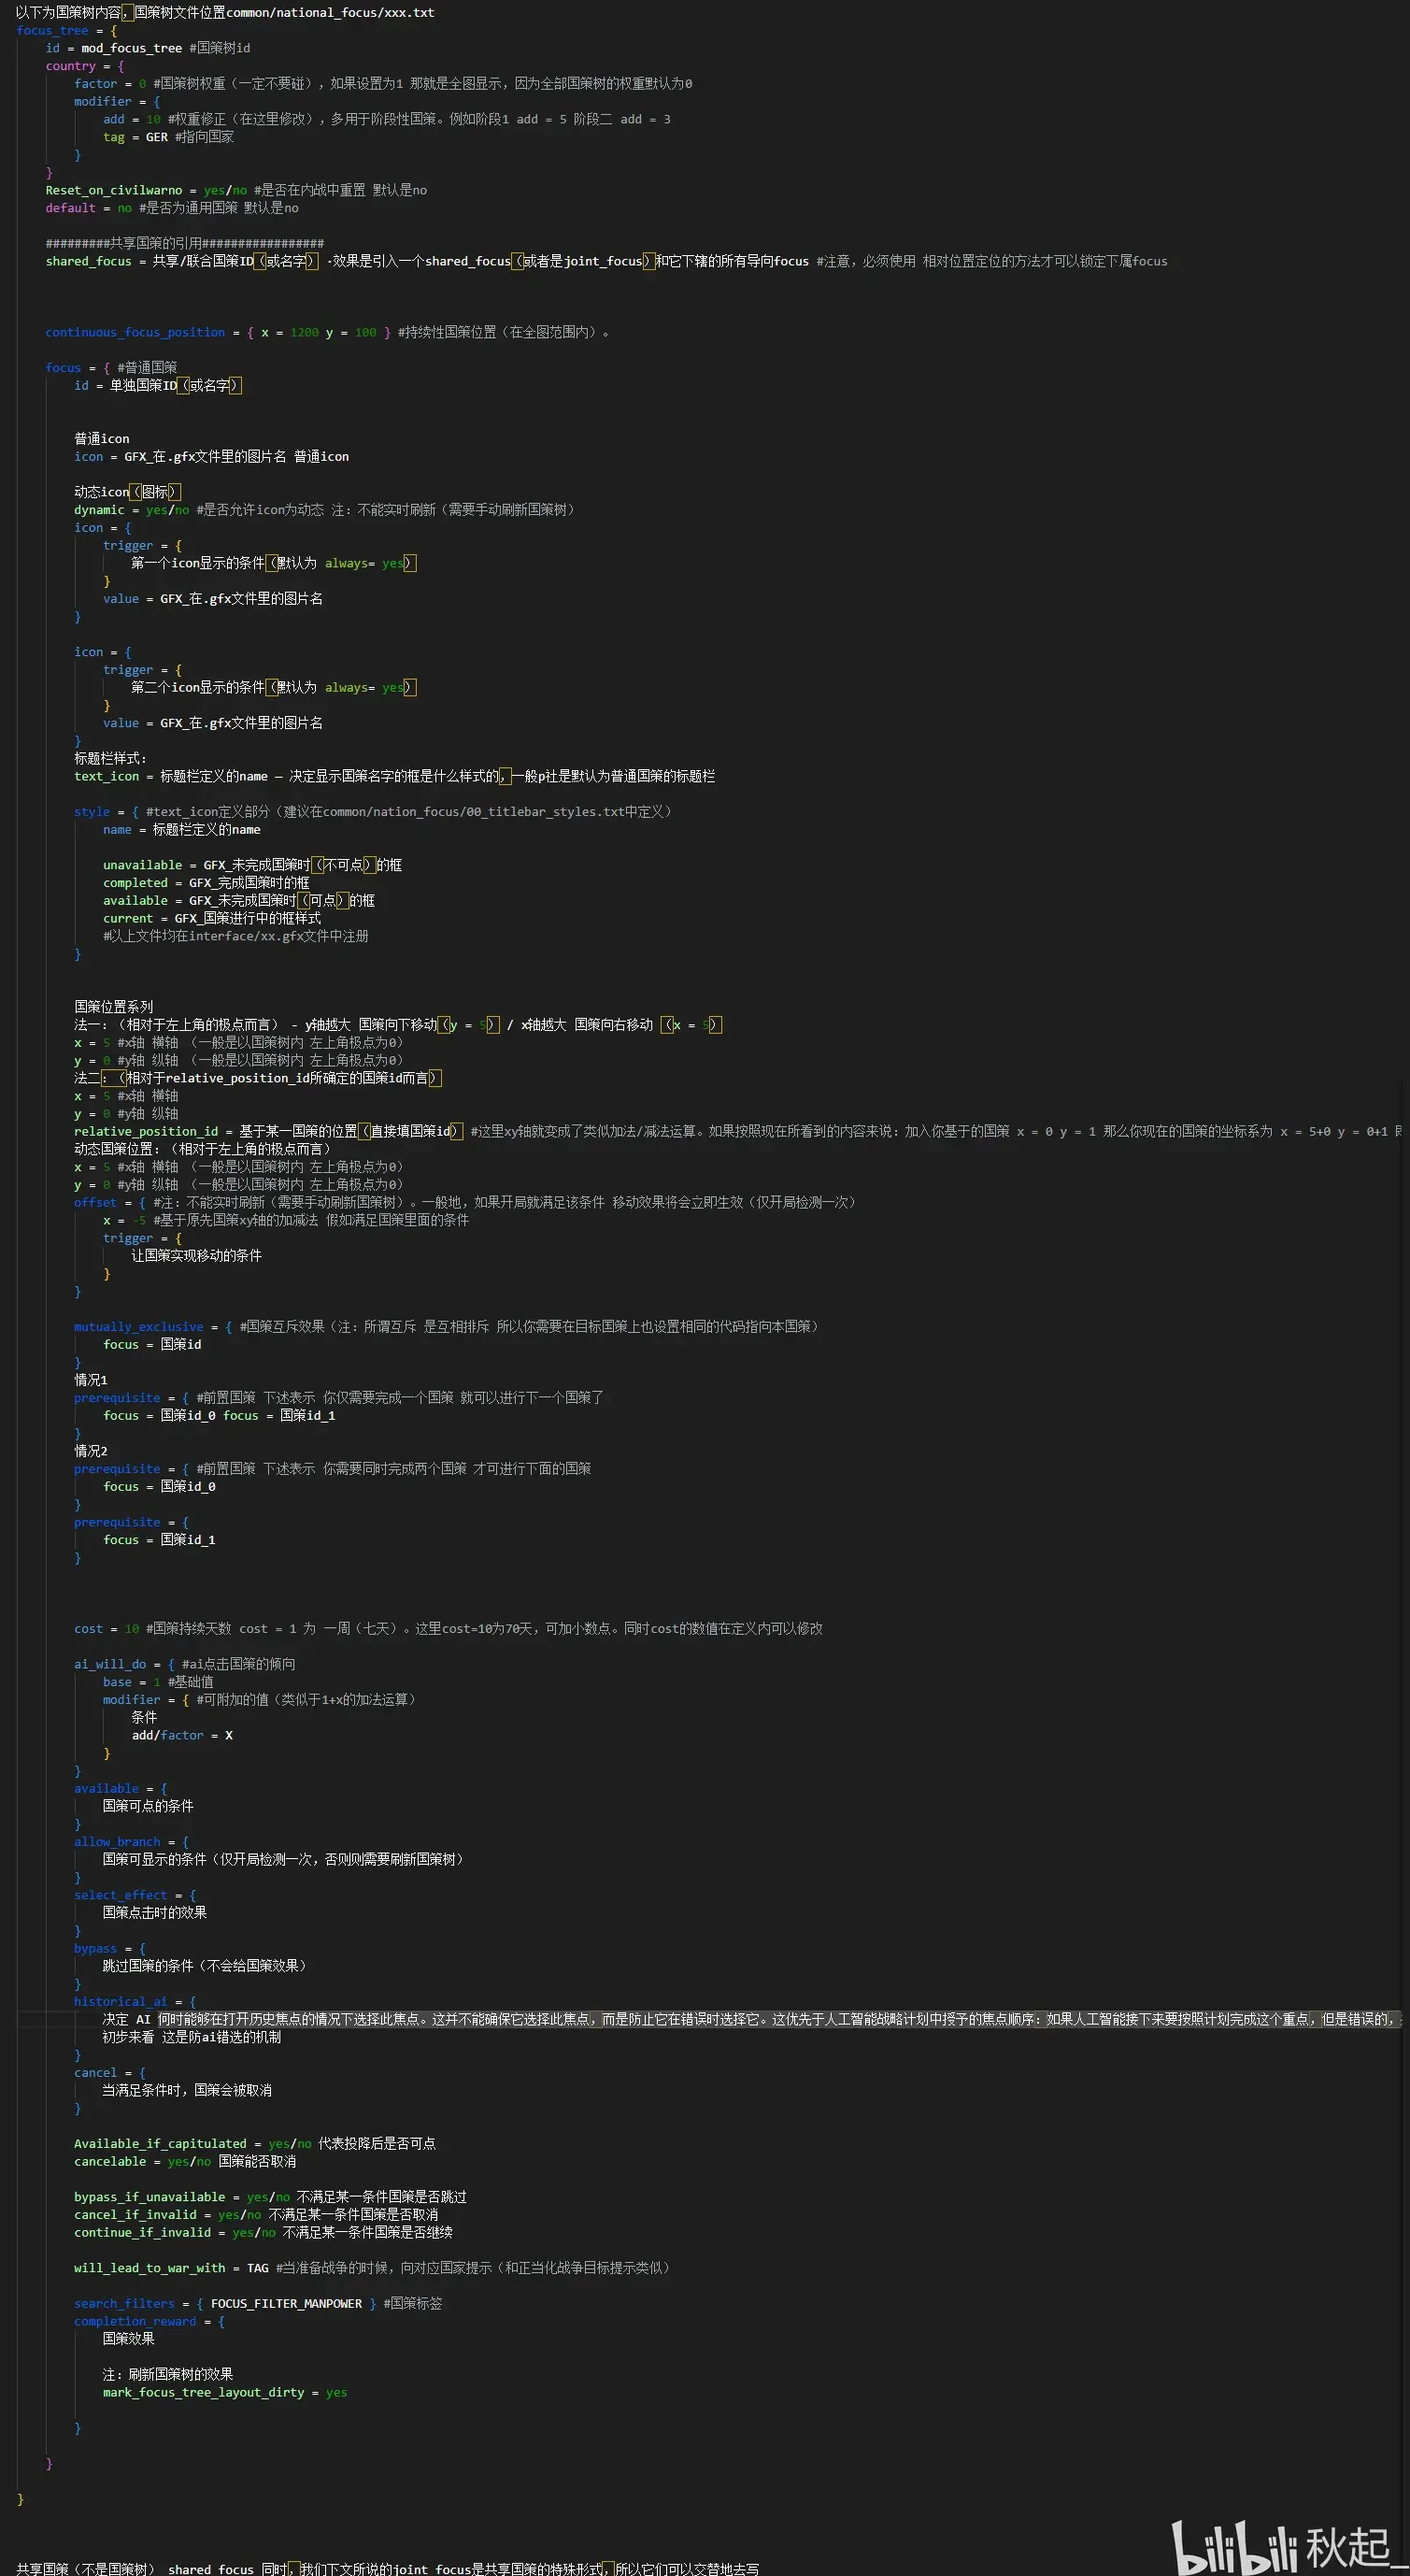Select the mod_focus_tree id value
This screenshot has height=2576, width=1410.
(x=131, y=48)
